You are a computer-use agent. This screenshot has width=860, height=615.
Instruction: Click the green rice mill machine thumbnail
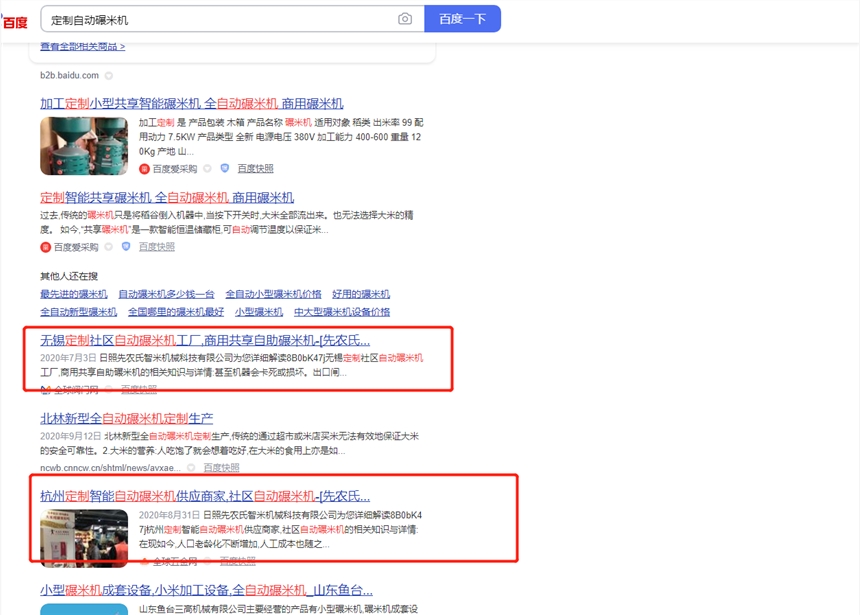84,146
